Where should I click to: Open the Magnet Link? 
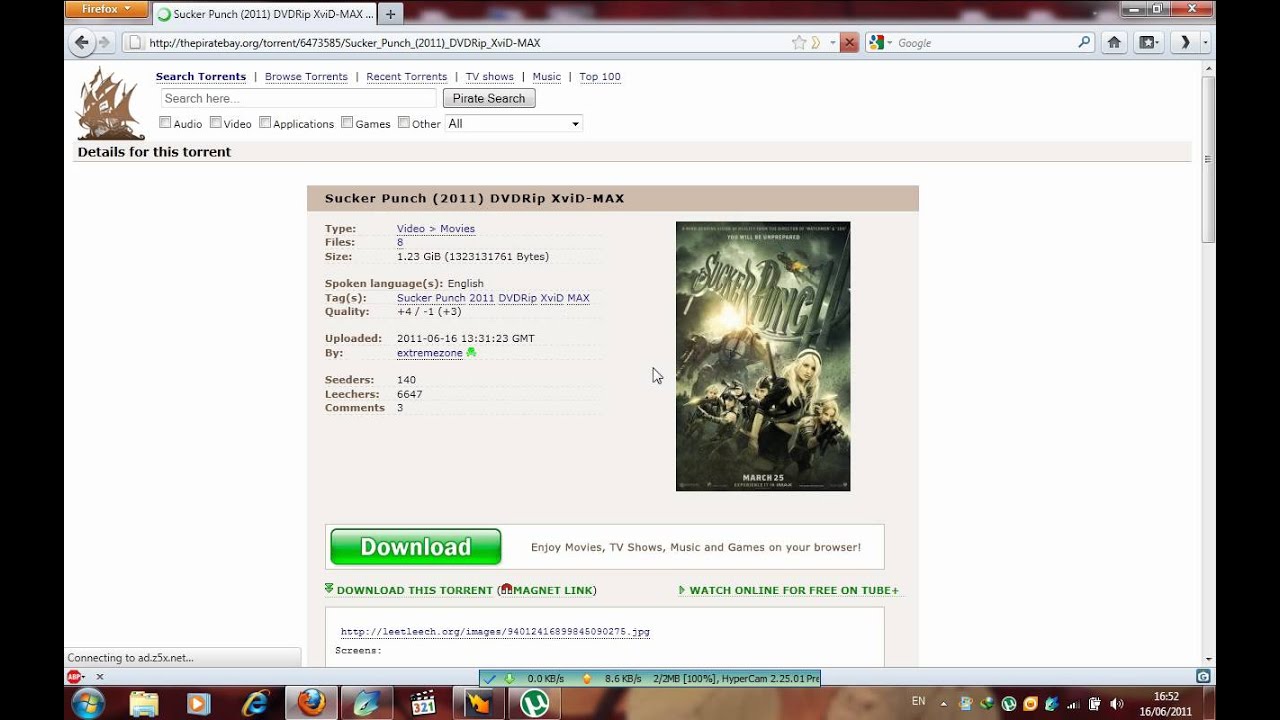(552, 590)
